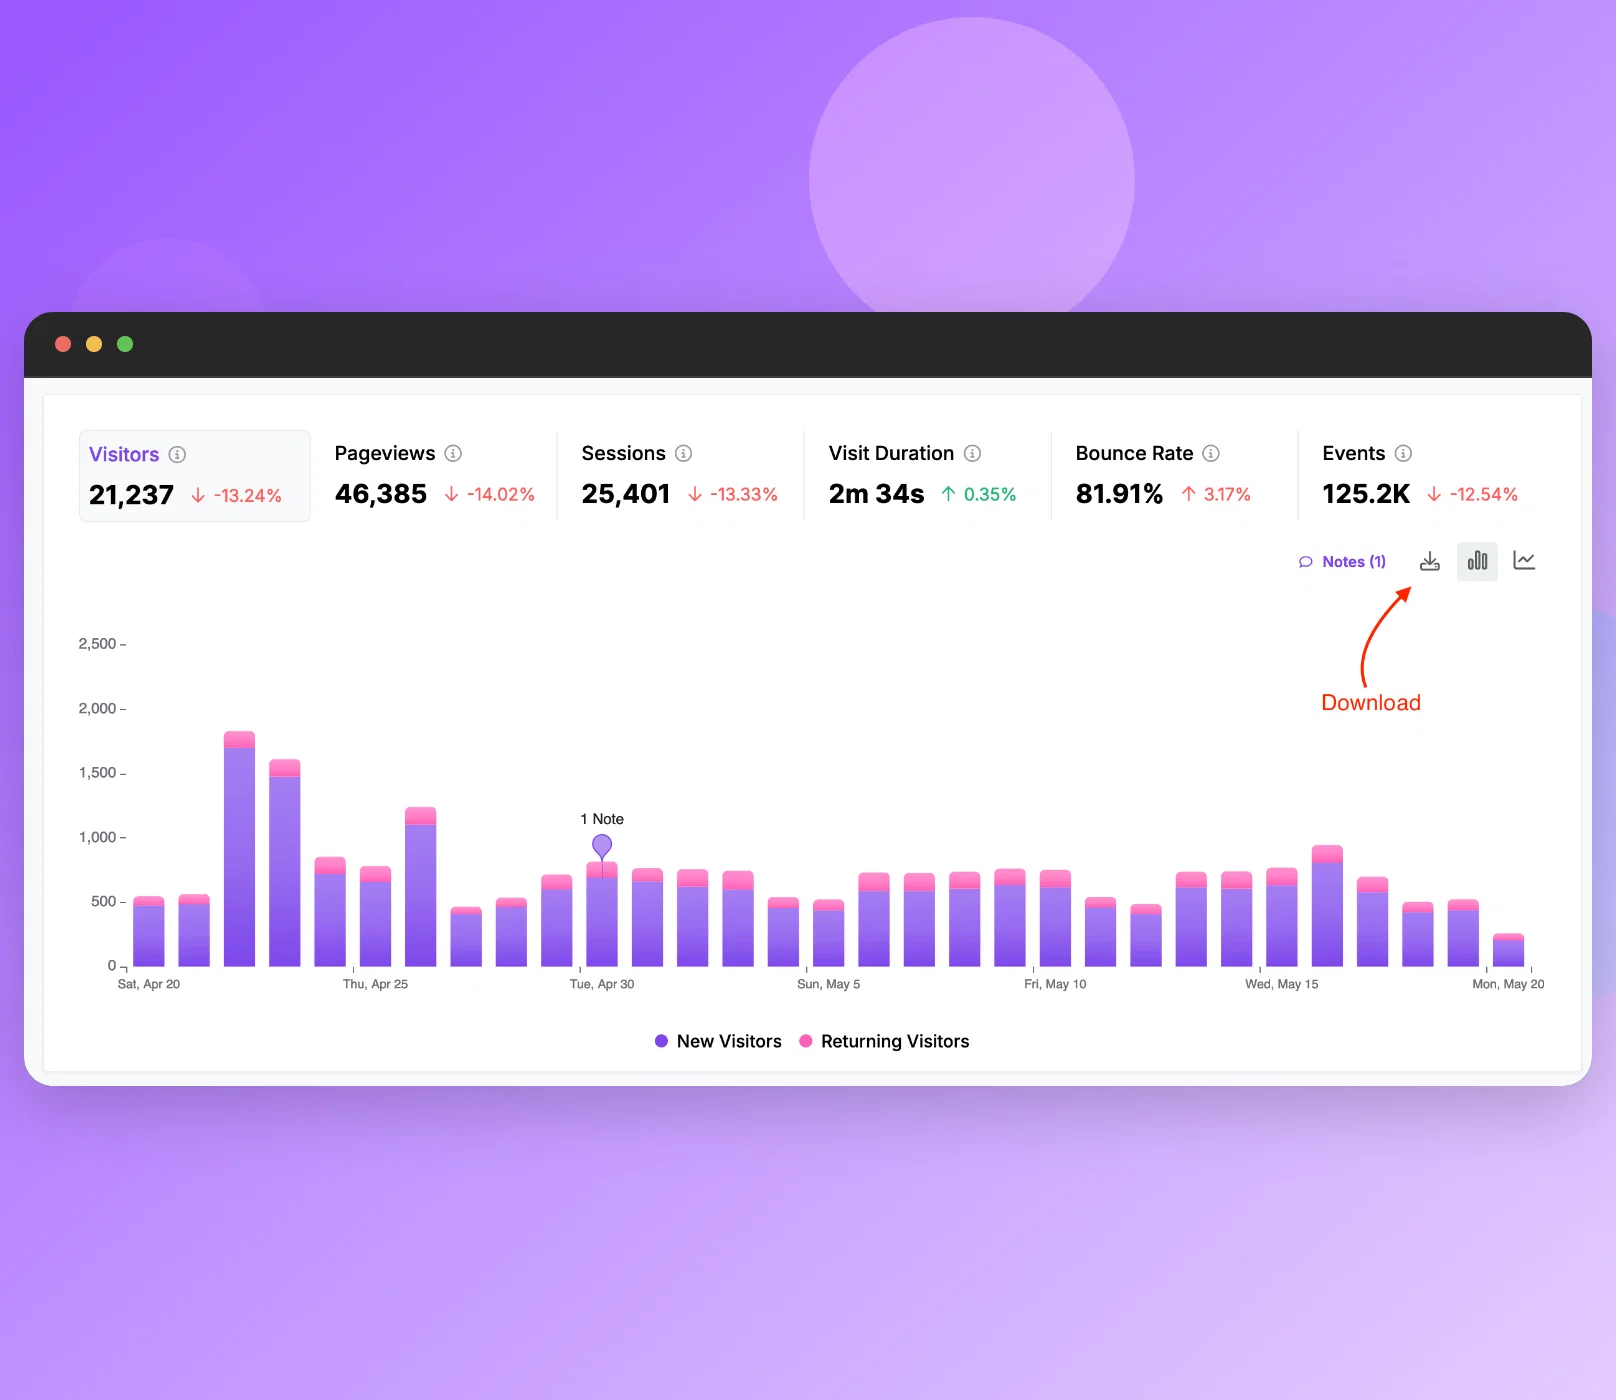Click the Sun, May 5 axis label
Image resolution: width=1616 pixels, height=1400 pixels.
point(828,984)
